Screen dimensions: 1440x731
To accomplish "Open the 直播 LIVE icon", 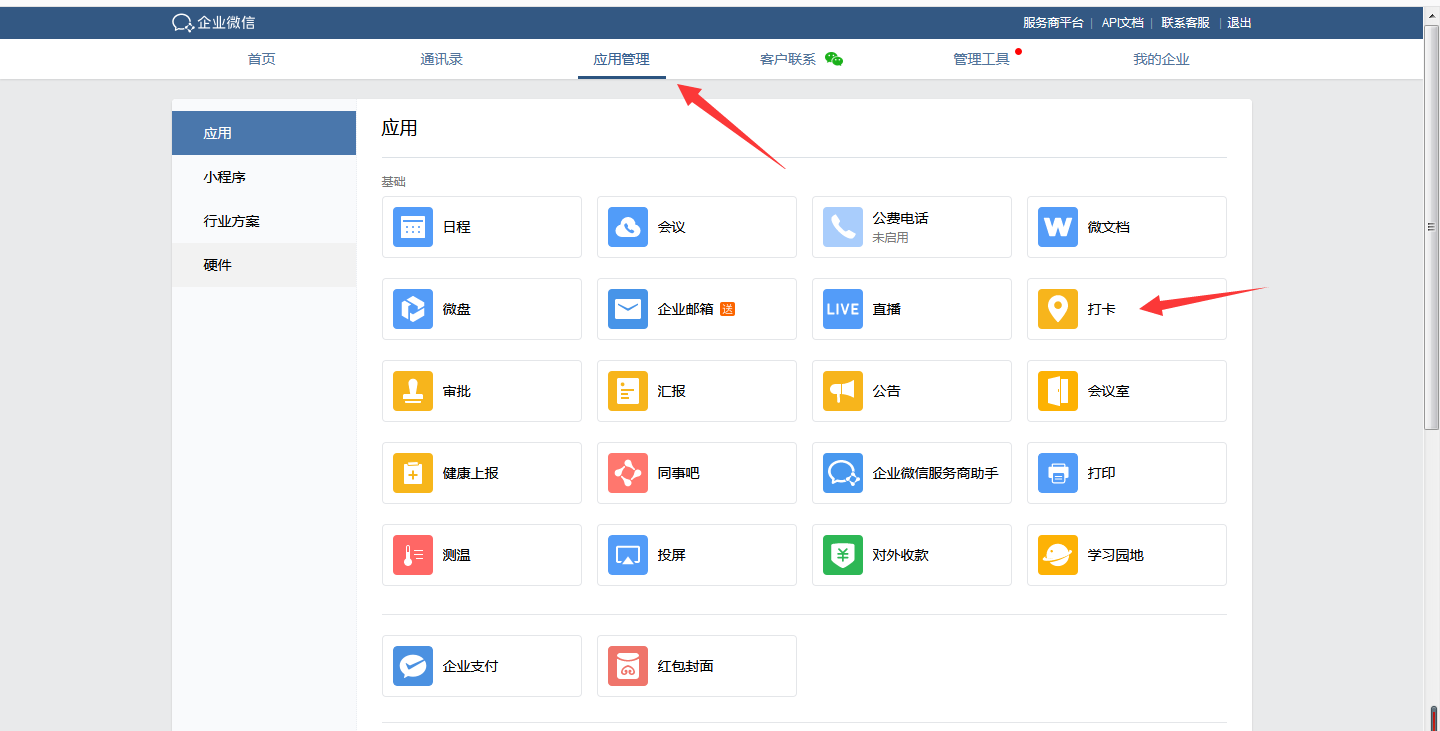I will tap(843, 309).
